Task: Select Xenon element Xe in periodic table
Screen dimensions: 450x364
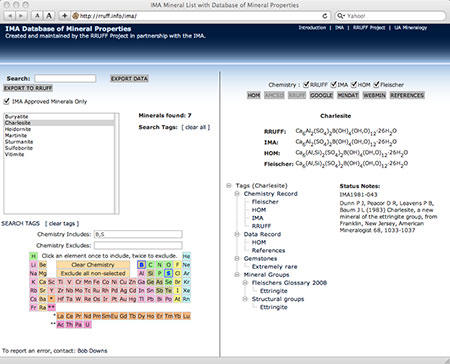Action: click(186, 291)
